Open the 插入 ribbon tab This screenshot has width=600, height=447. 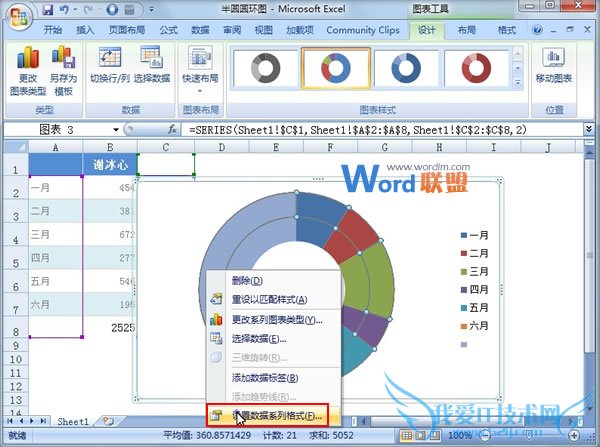pos(85,30)
